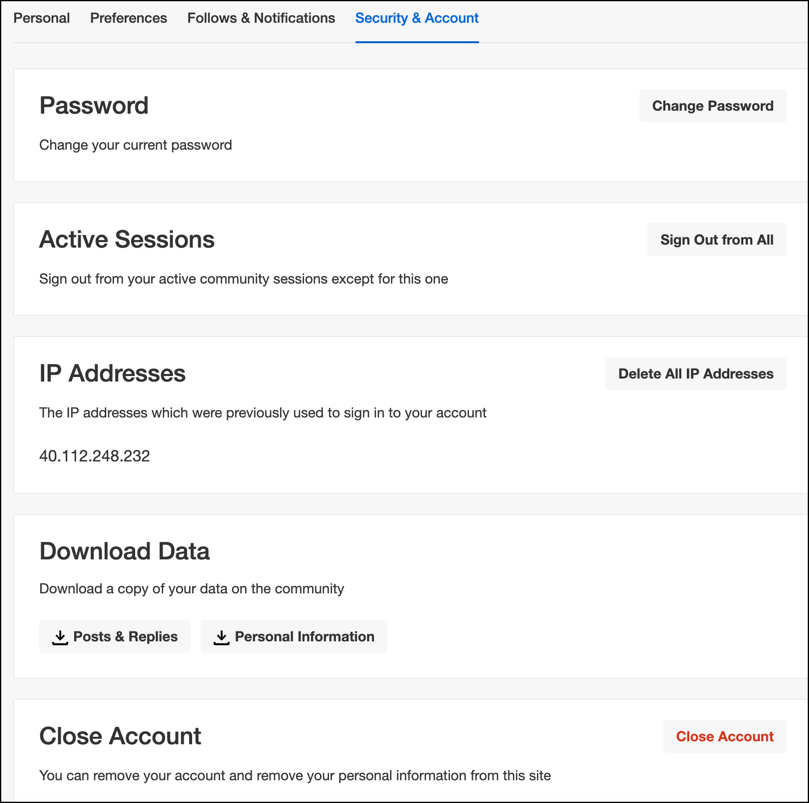Viewport: 809px width, 803px height.
Task: Open the Preferences tab
Action: pos(128,18)
